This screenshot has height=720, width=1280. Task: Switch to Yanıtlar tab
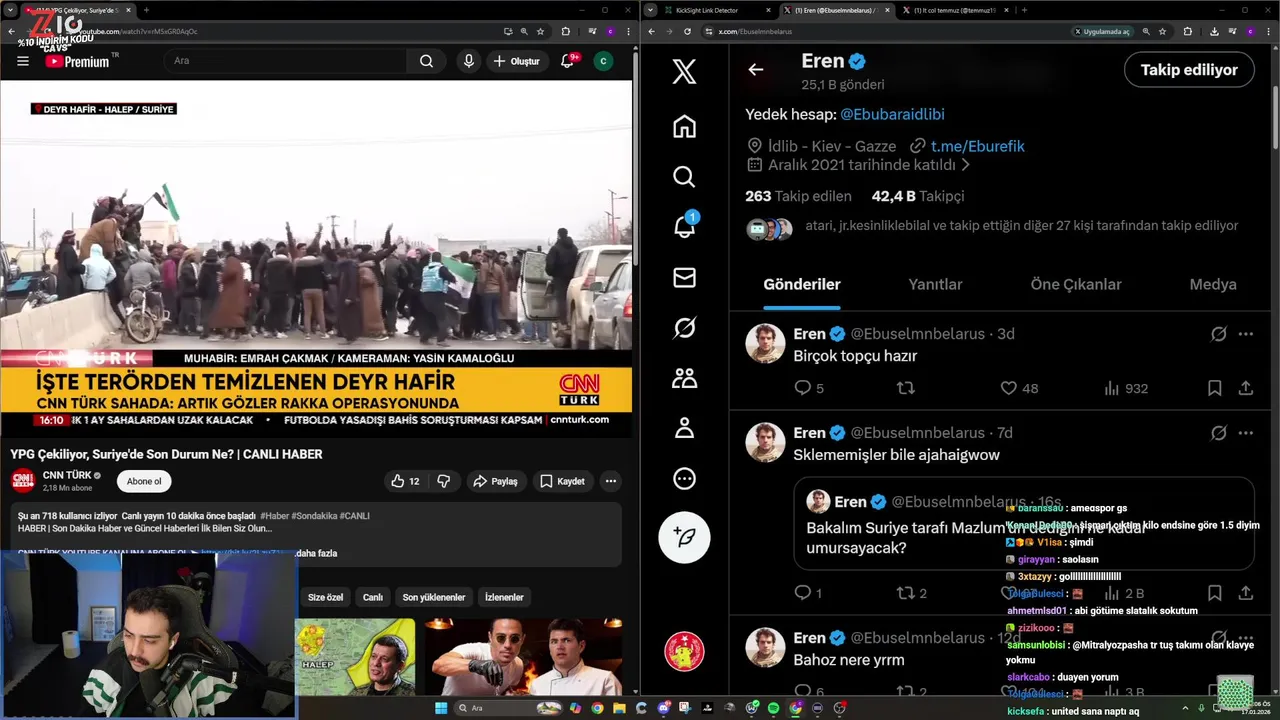pyautogui.click(x=935, y=285)
